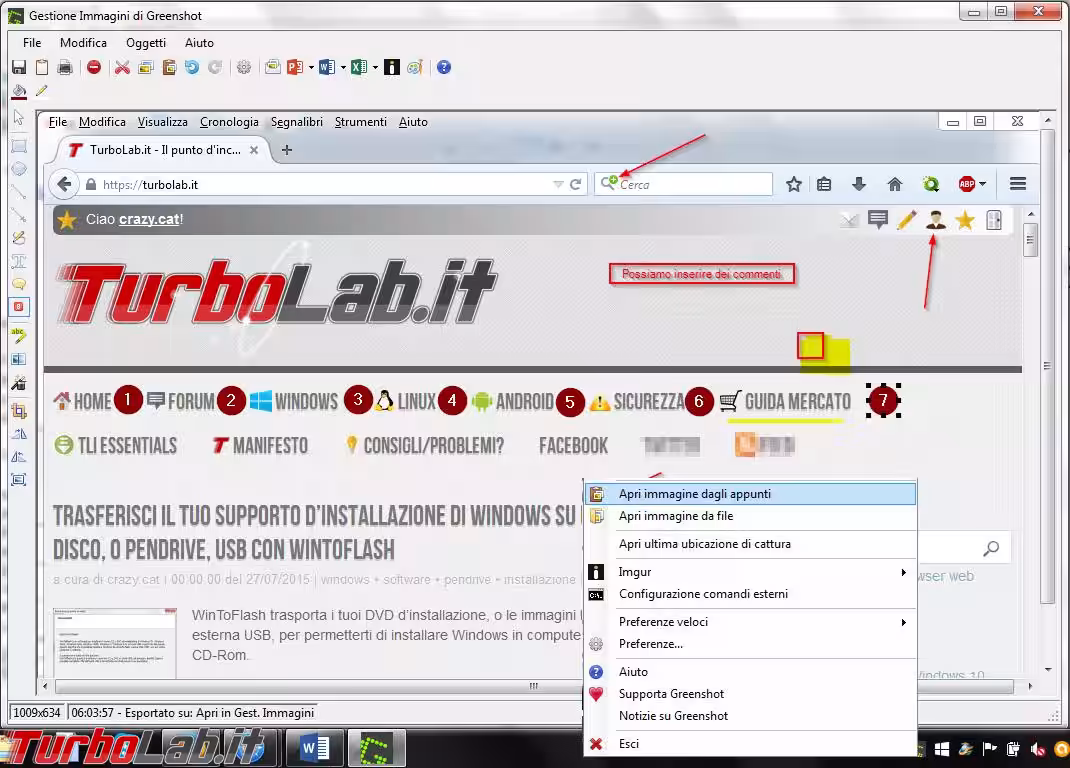The height and width of the screenshot is (768, 1070).
Task: Select the draw rectangle tool
Action: coord(19,145)
